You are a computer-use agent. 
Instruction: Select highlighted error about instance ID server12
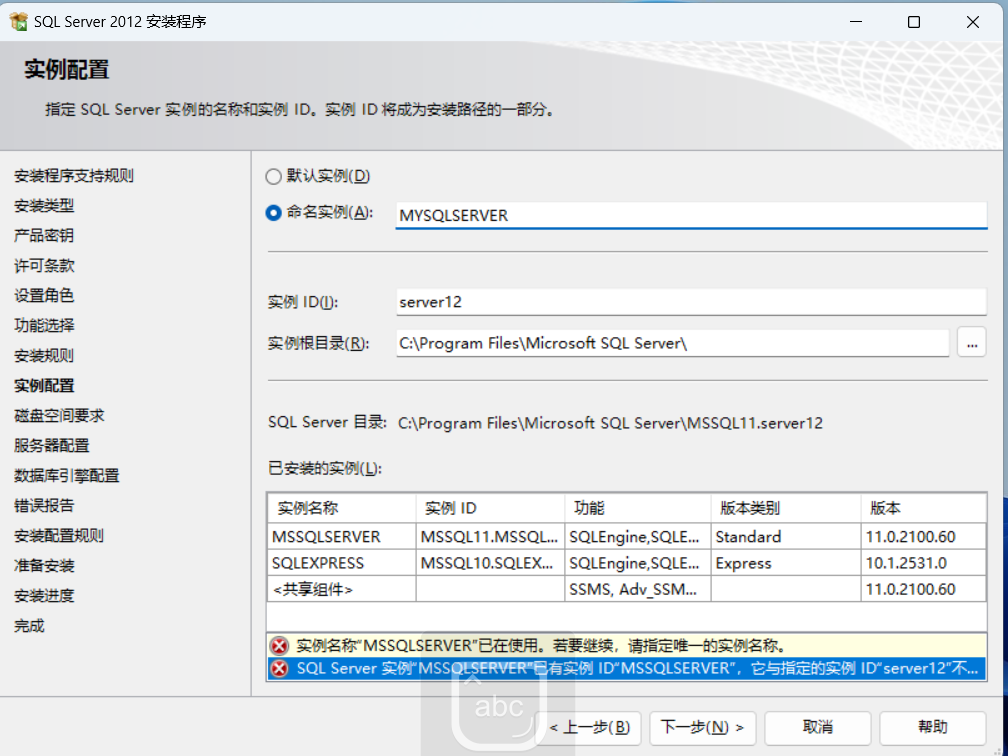click(x=627, y=669)
